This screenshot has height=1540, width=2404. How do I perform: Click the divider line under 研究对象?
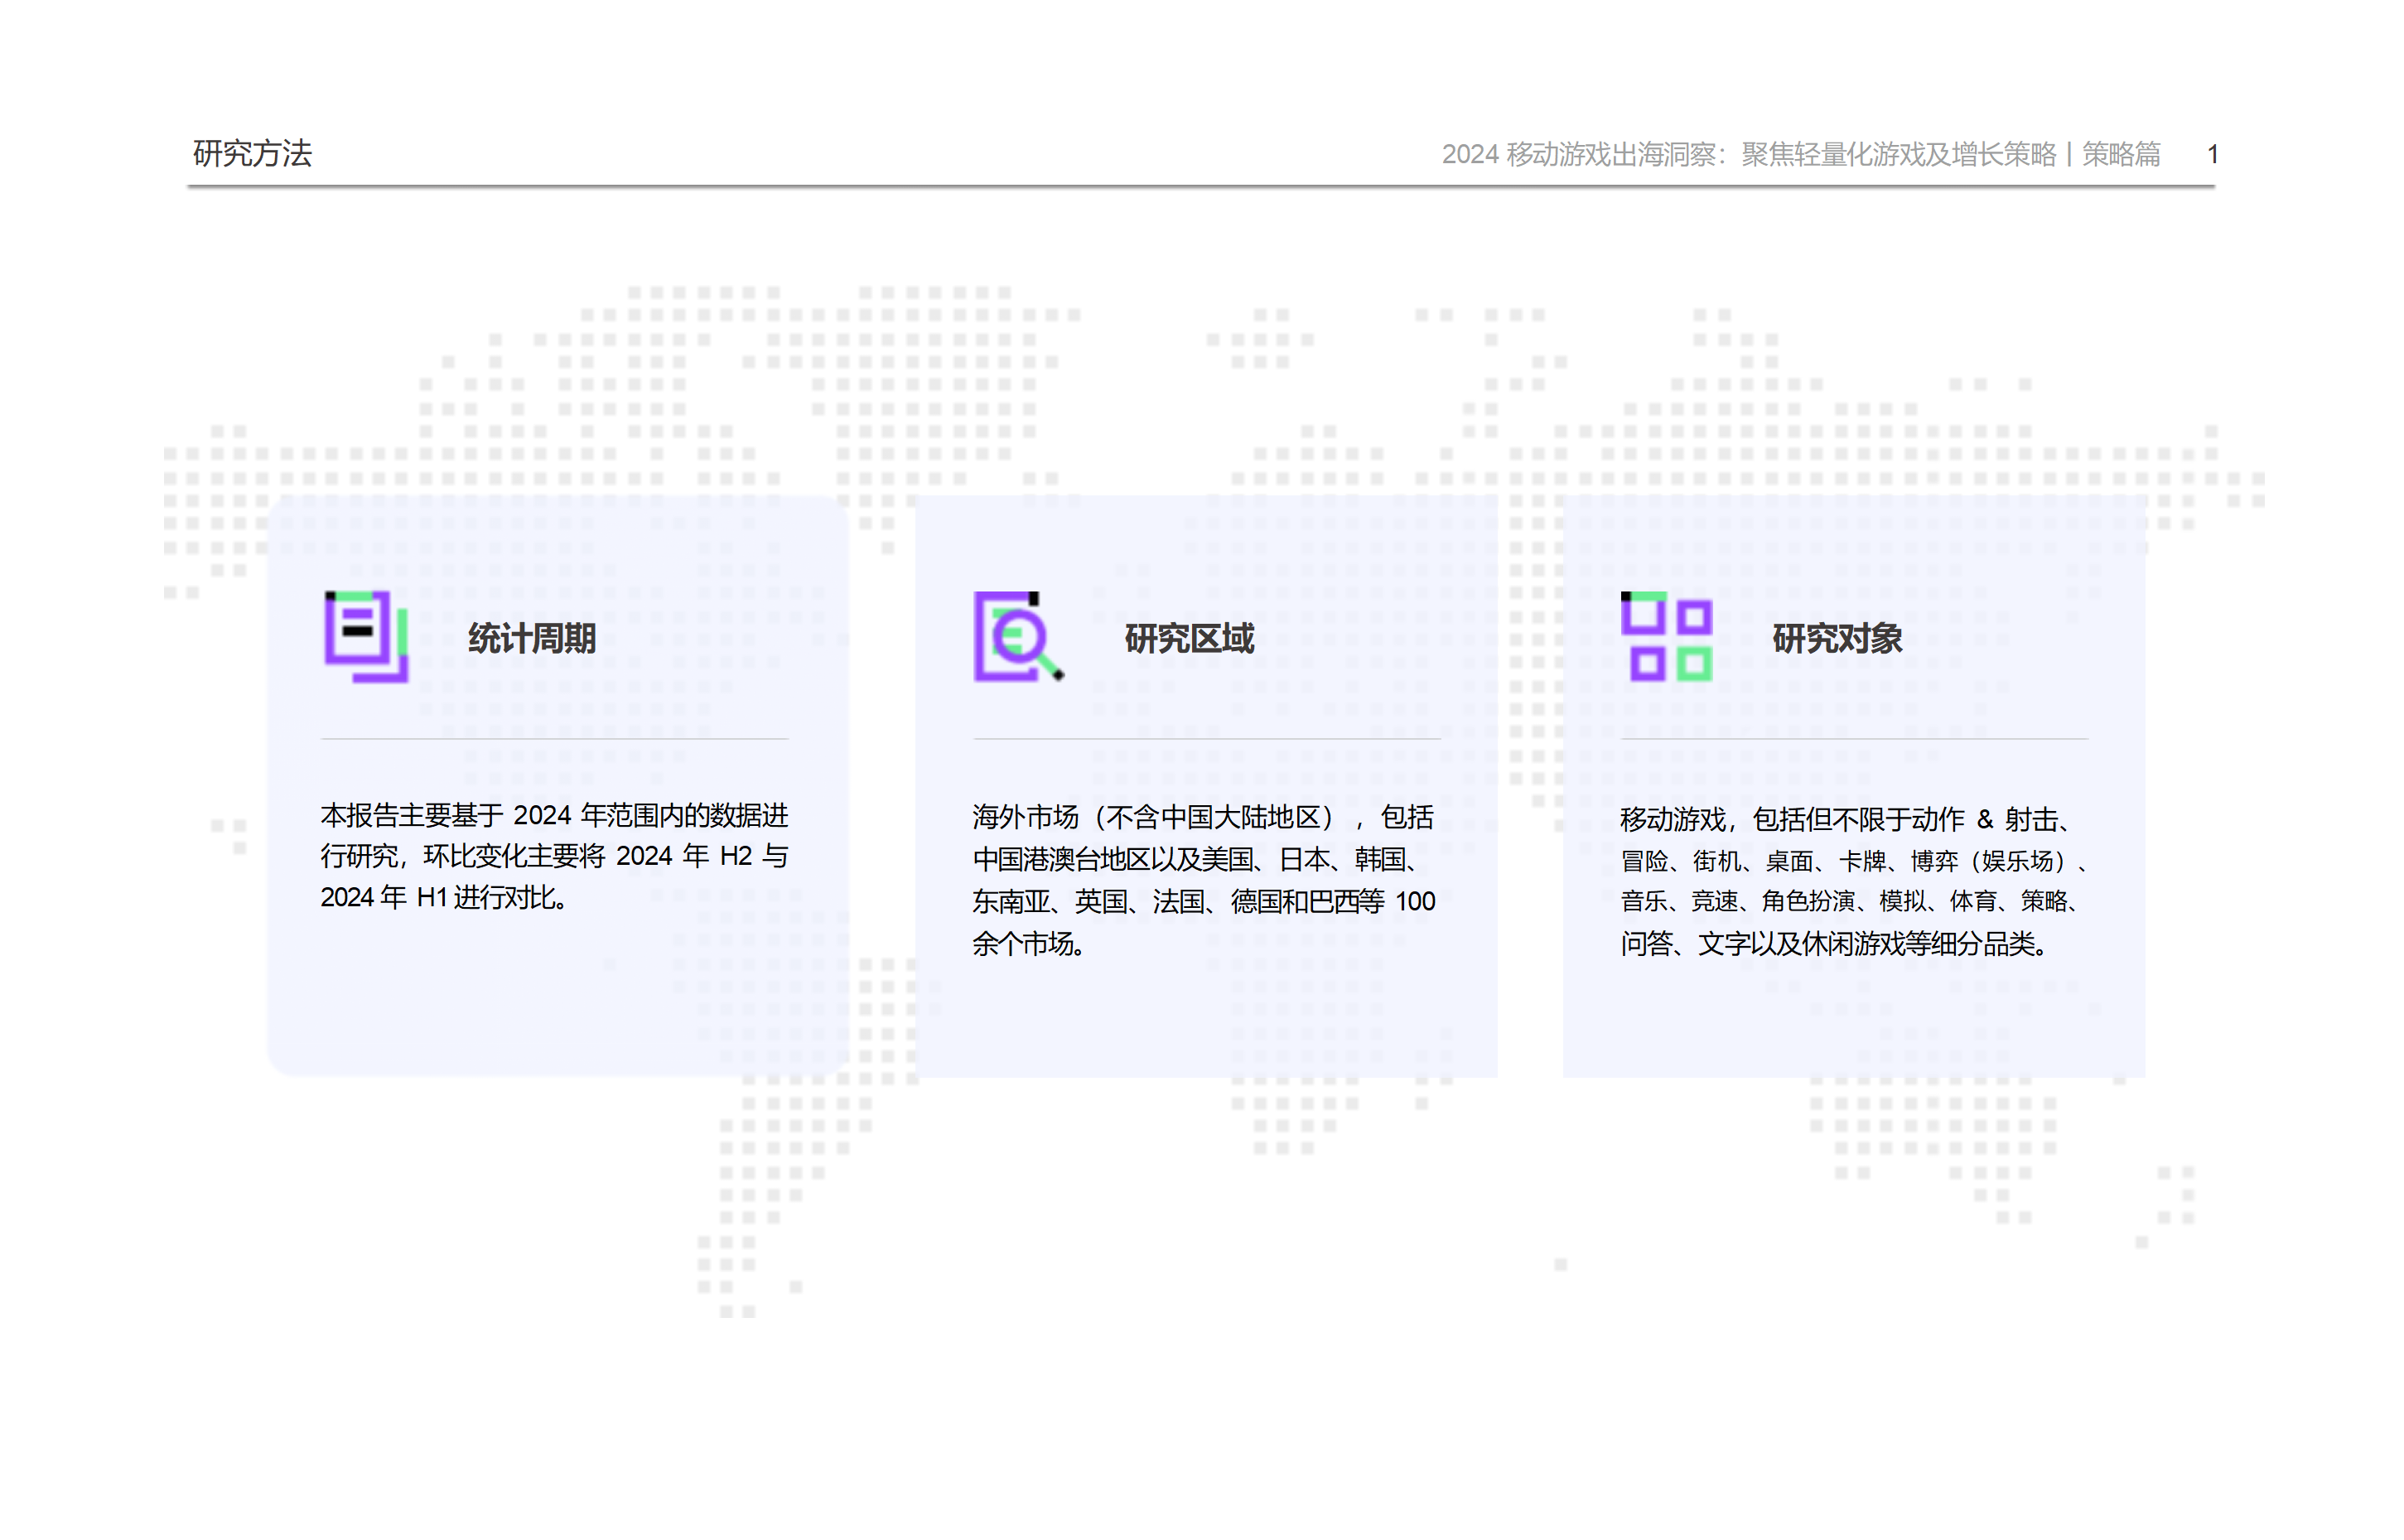coord(1854,739)
